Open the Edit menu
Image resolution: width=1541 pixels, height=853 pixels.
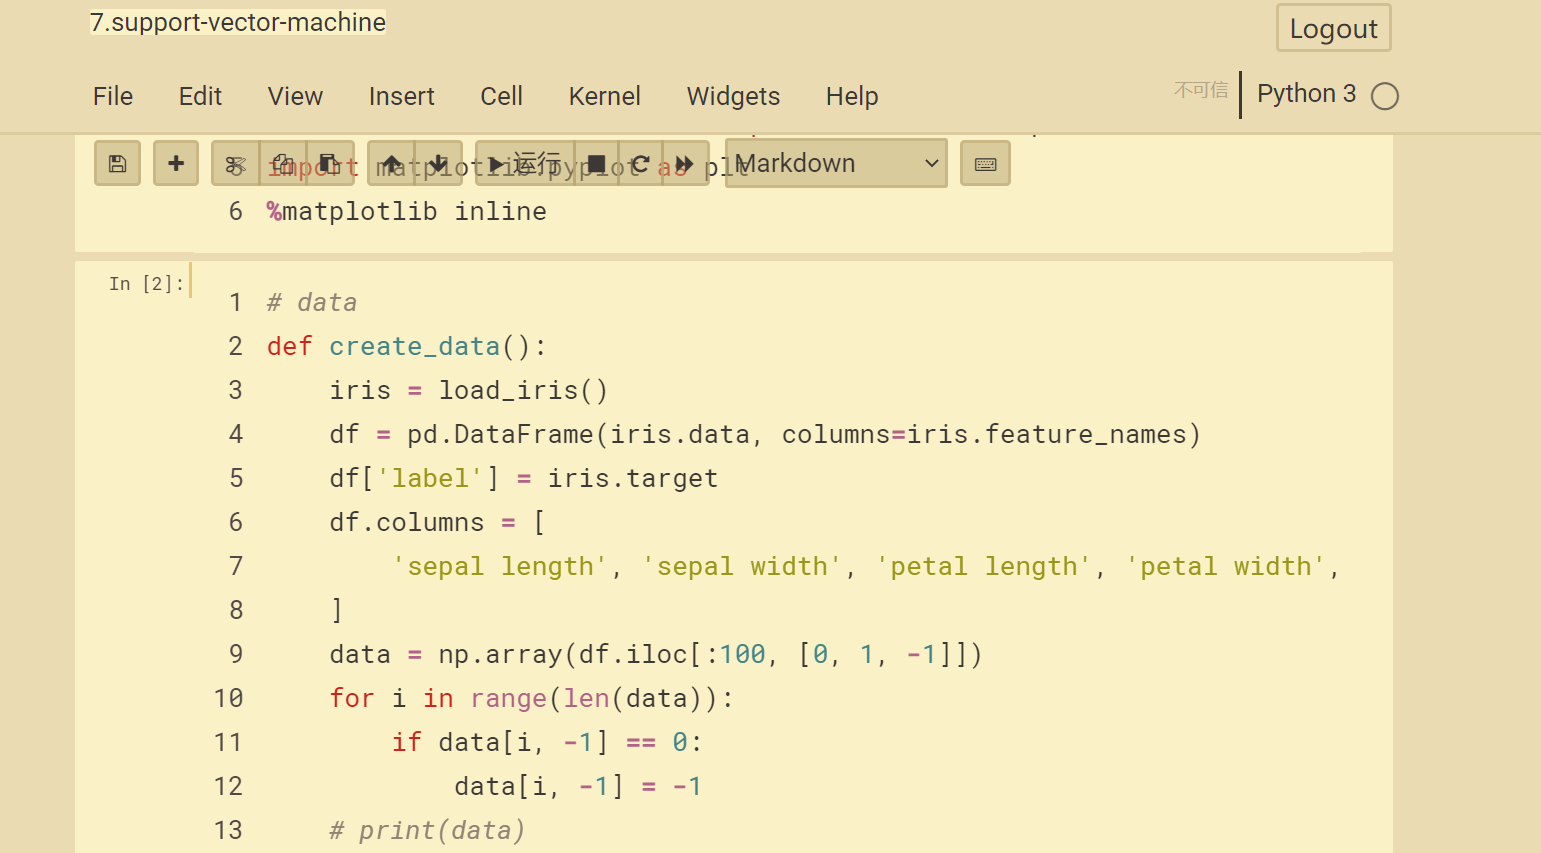coord(200,96)
